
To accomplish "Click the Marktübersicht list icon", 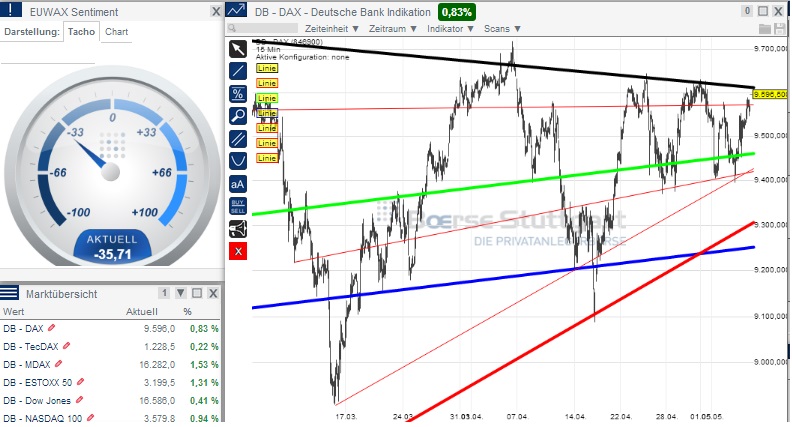I will [x=10, y=293].
